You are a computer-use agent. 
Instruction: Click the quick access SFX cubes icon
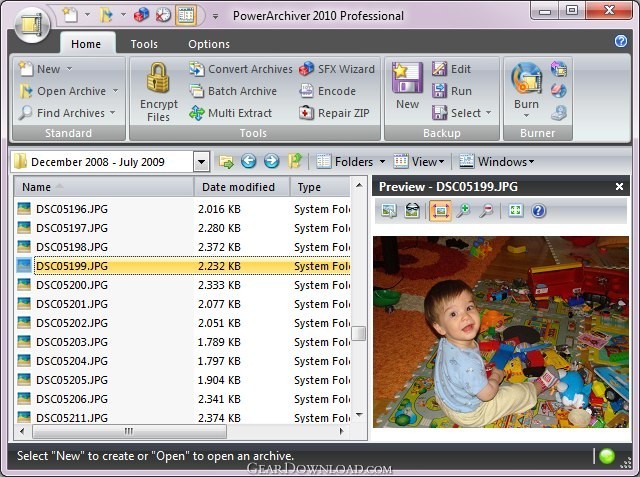pyautogui.click(x=142, y=15)
